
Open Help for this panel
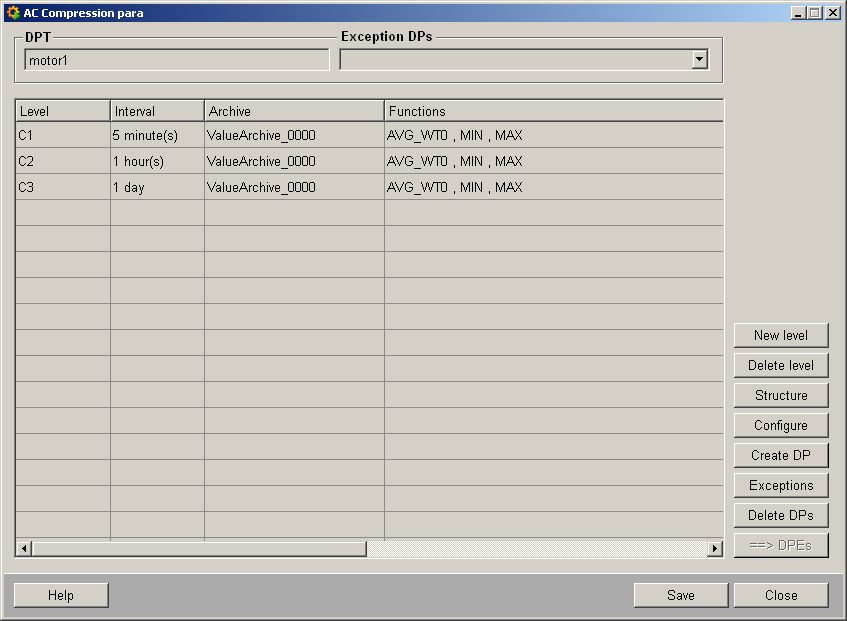(61, 596)
